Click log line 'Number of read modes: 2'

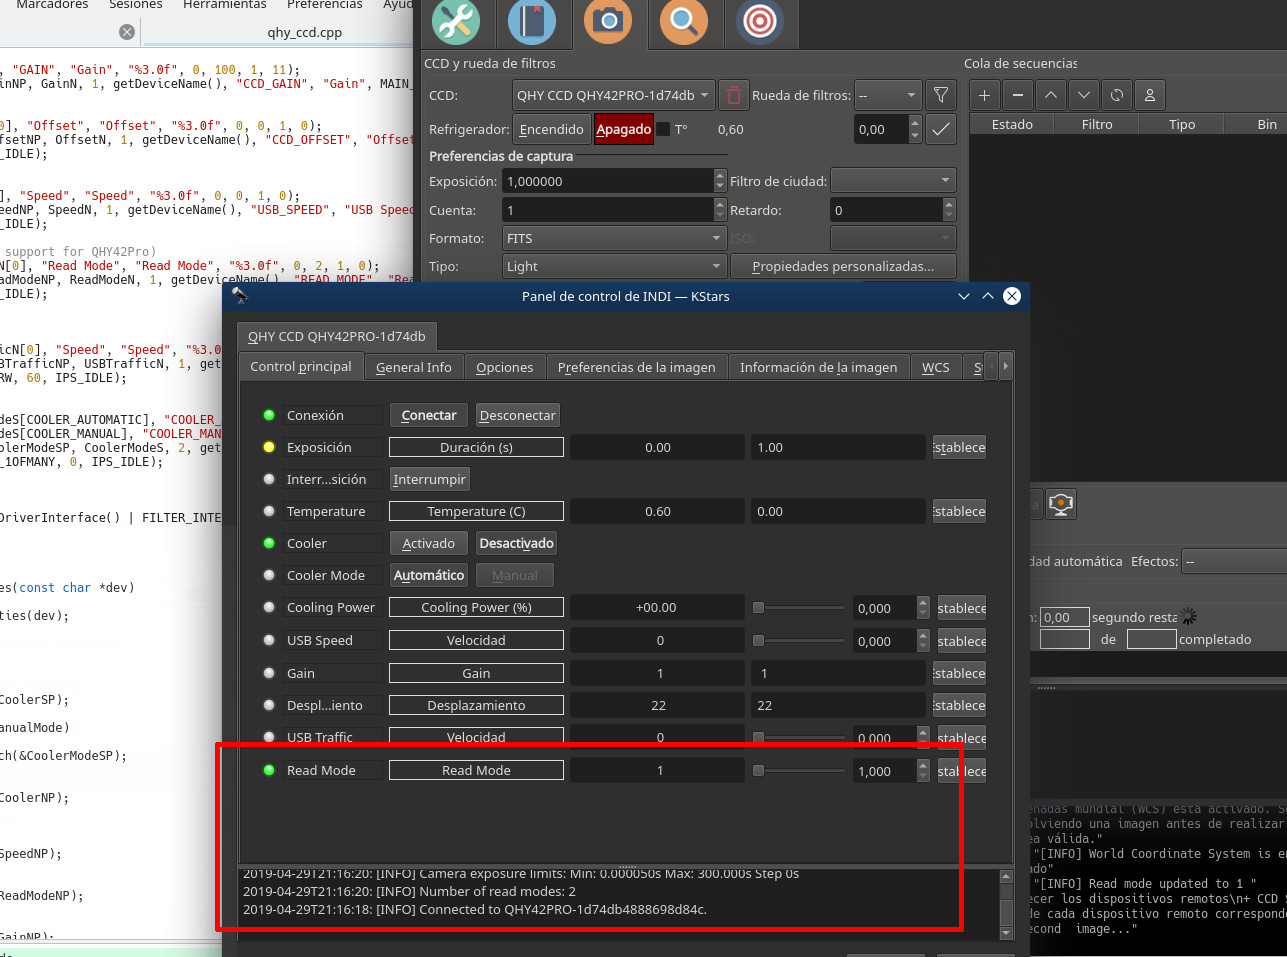coord(409,891)
